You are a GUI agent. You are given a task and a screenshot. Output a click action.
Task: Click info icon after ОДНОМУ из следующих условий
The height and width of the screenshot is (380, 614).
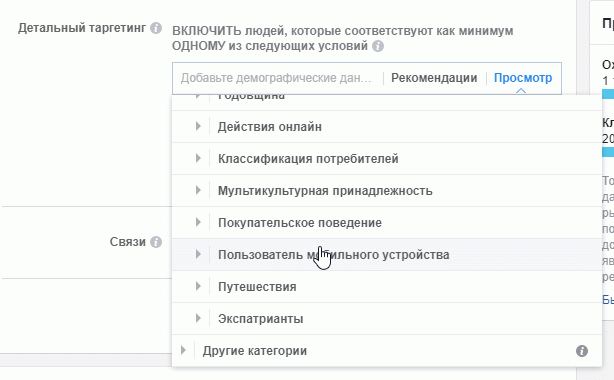378,46
